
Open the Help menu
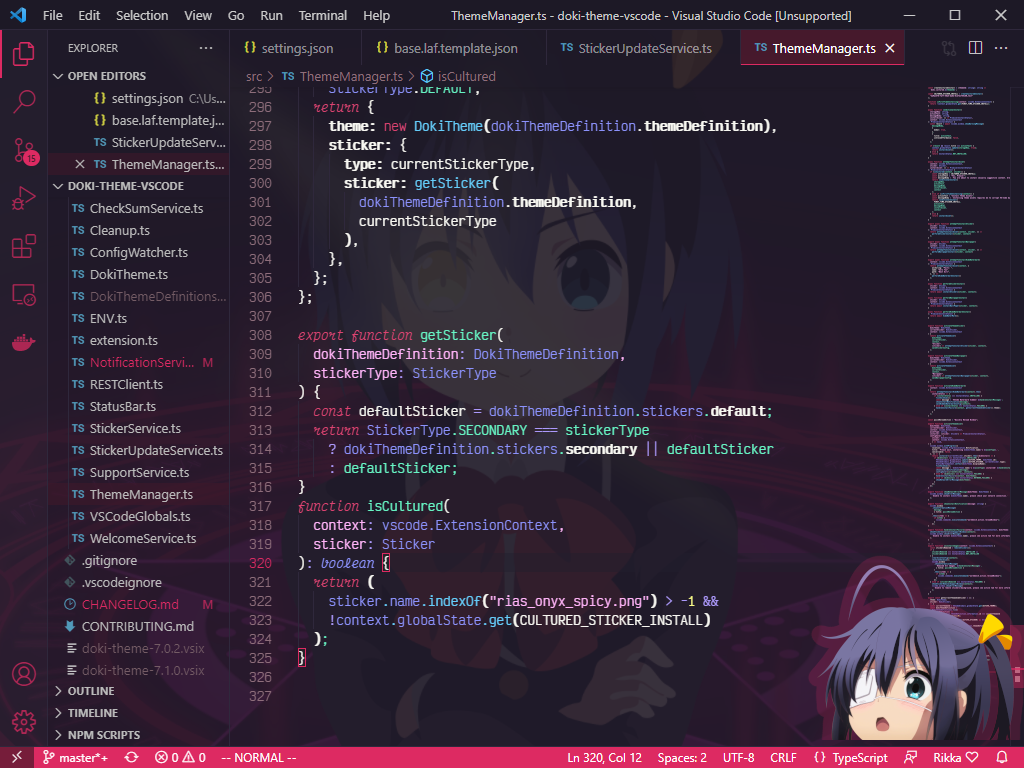tap(376, 15)
